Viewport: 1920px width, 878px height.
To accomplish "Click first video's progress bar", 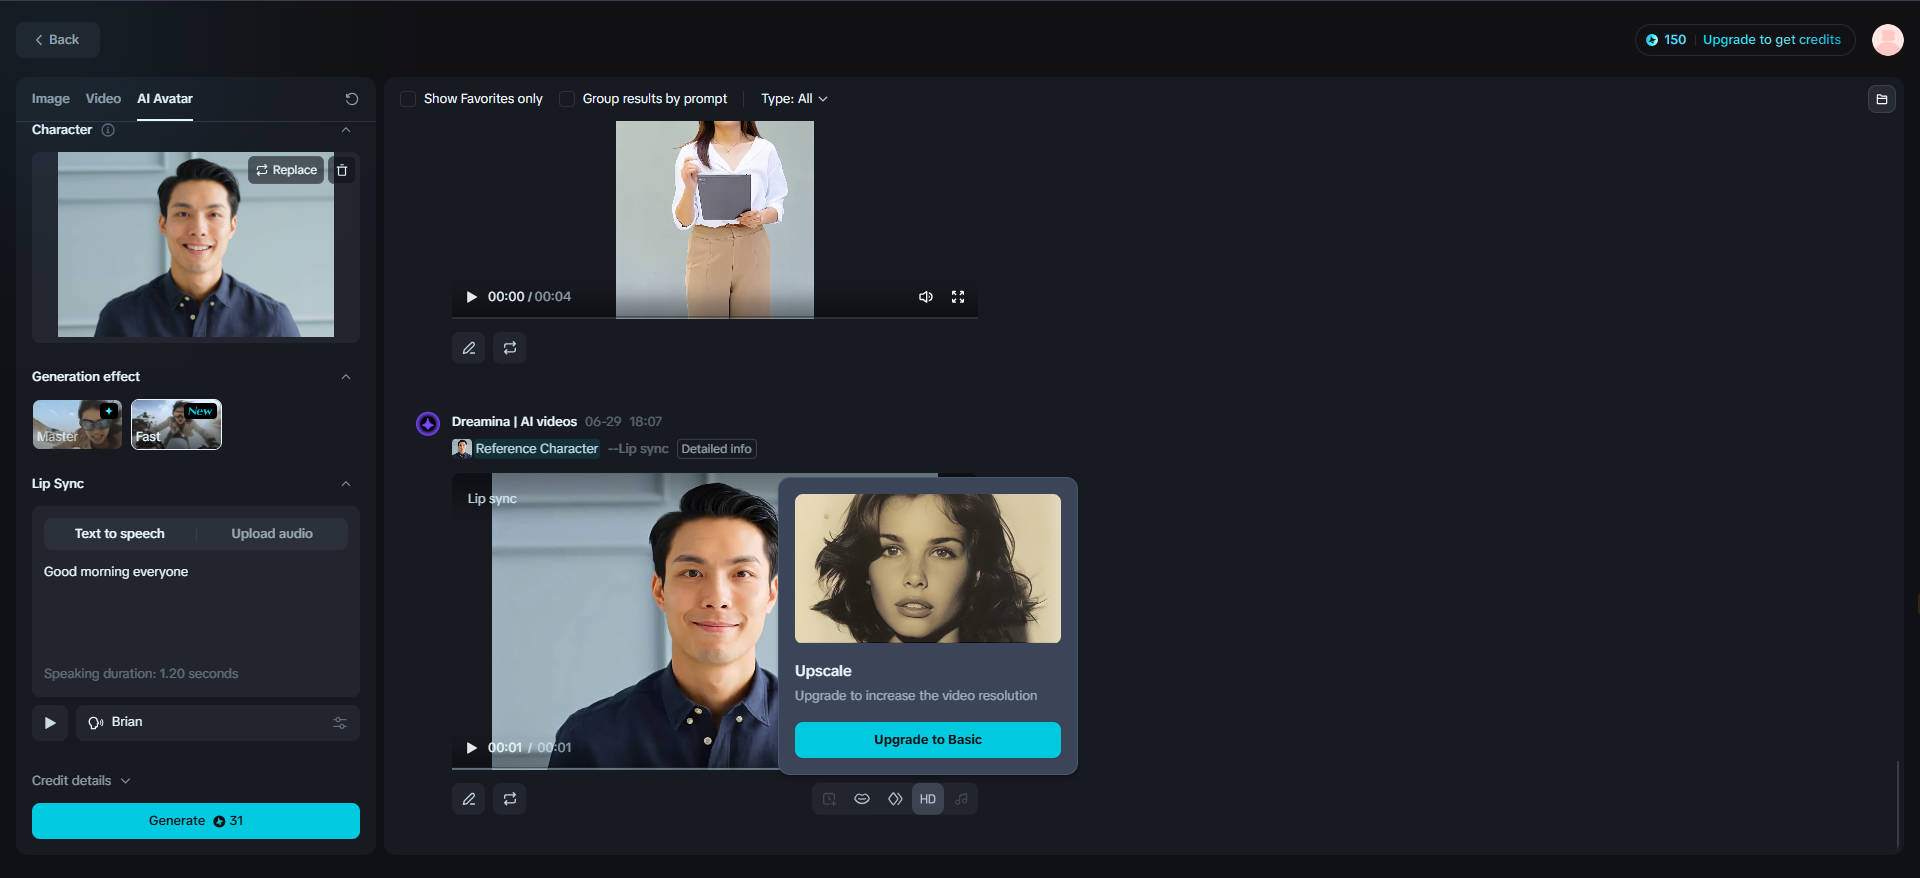I will tap(714, 317).
